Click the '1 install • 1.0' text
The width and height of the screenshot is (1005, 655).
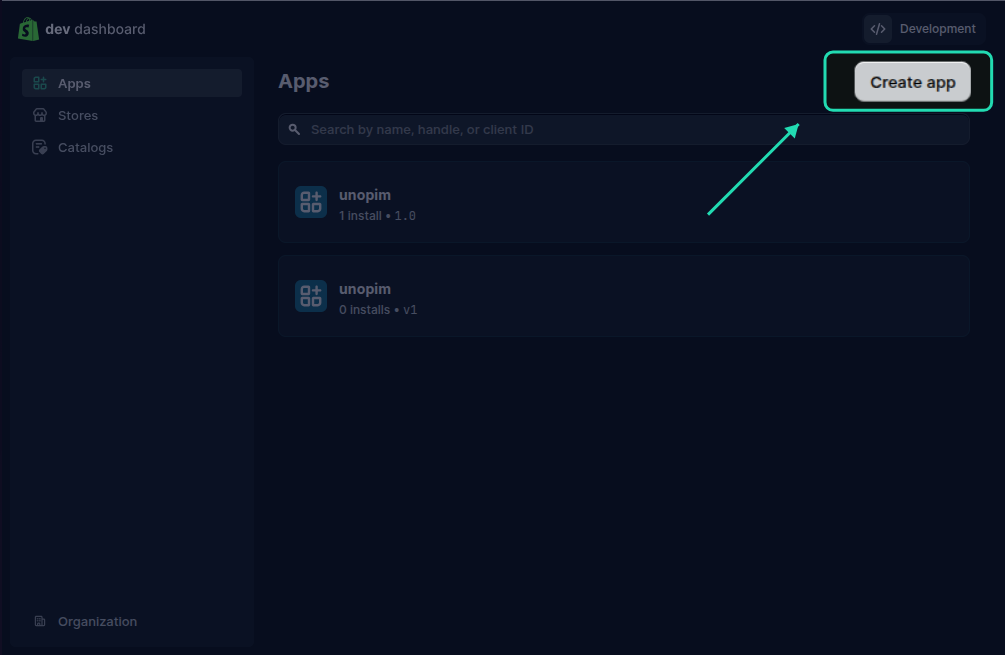pyautogui.click(x=377, y=216)
